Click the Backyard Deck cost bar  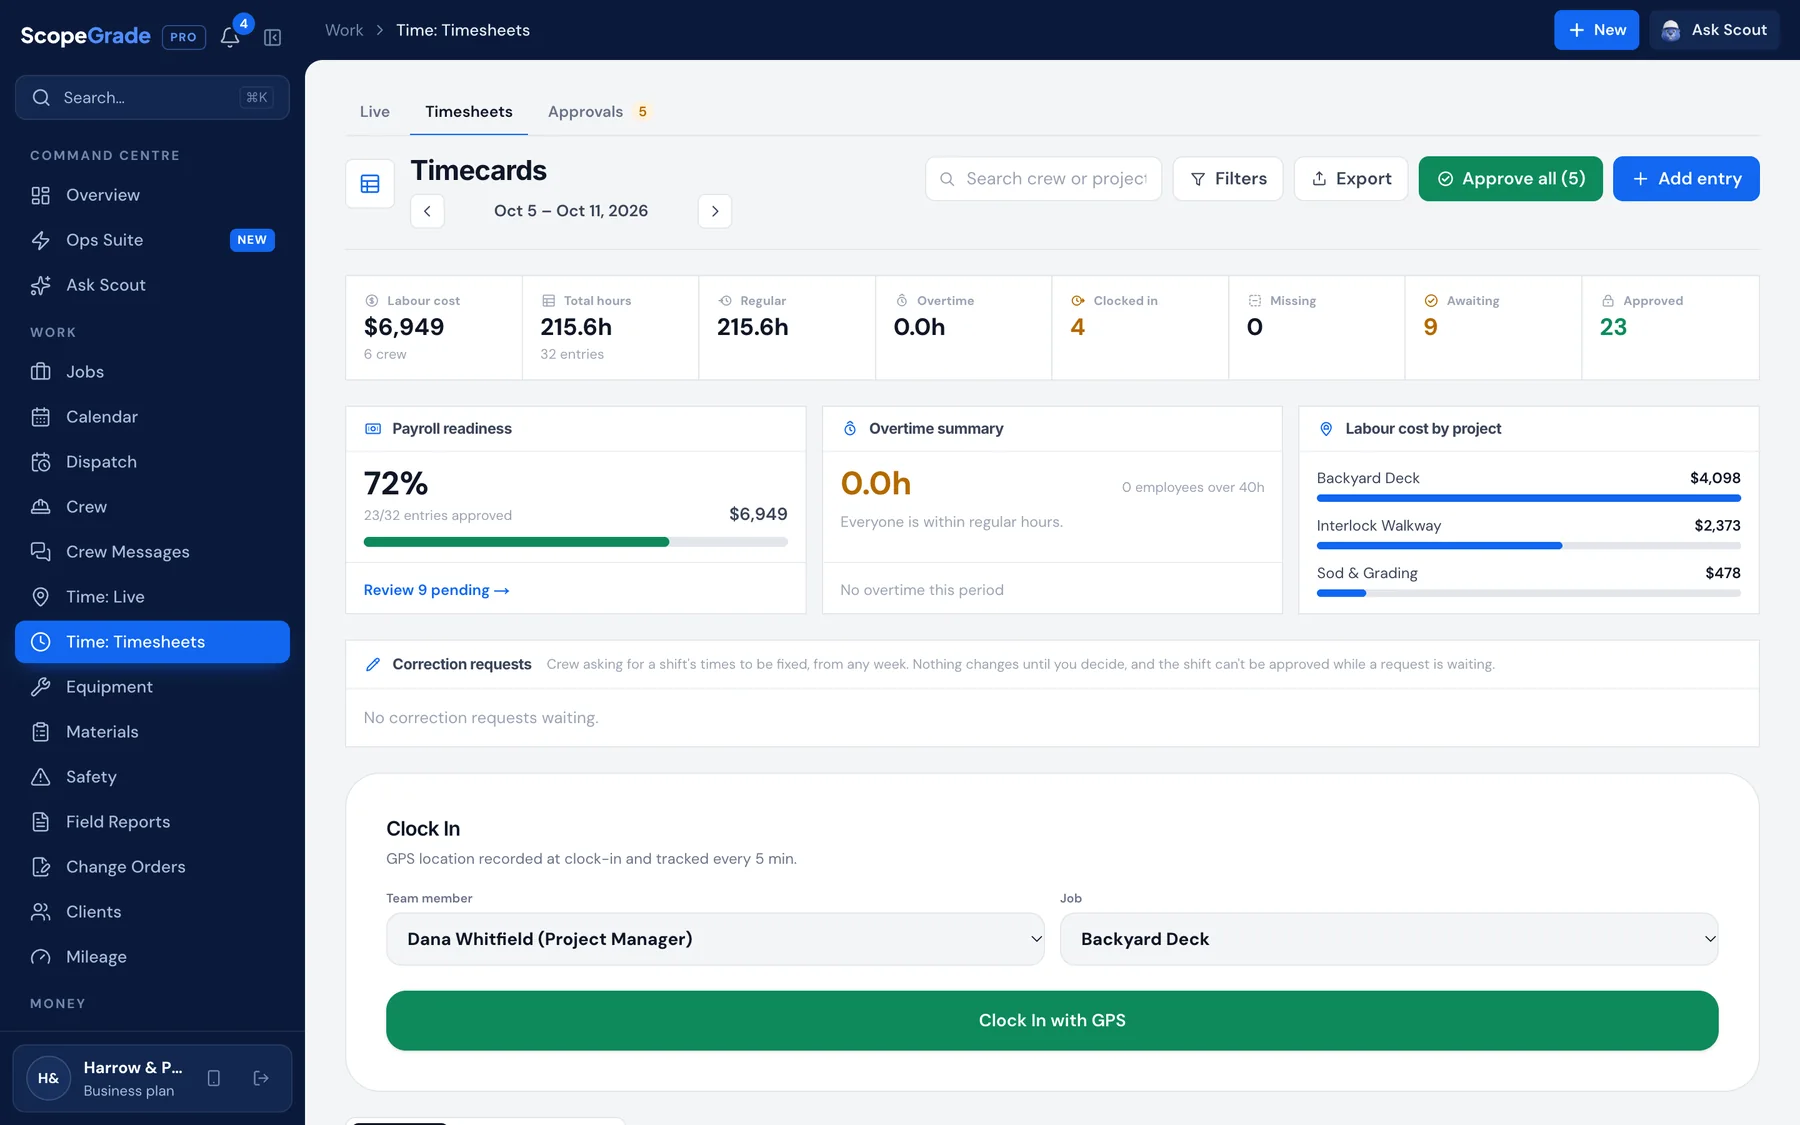(1528, 498)
